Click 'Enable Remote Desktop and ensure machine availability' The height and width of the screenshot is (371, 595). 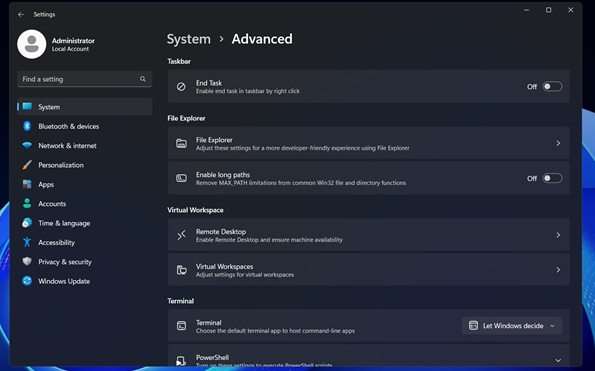click(269, 240)
